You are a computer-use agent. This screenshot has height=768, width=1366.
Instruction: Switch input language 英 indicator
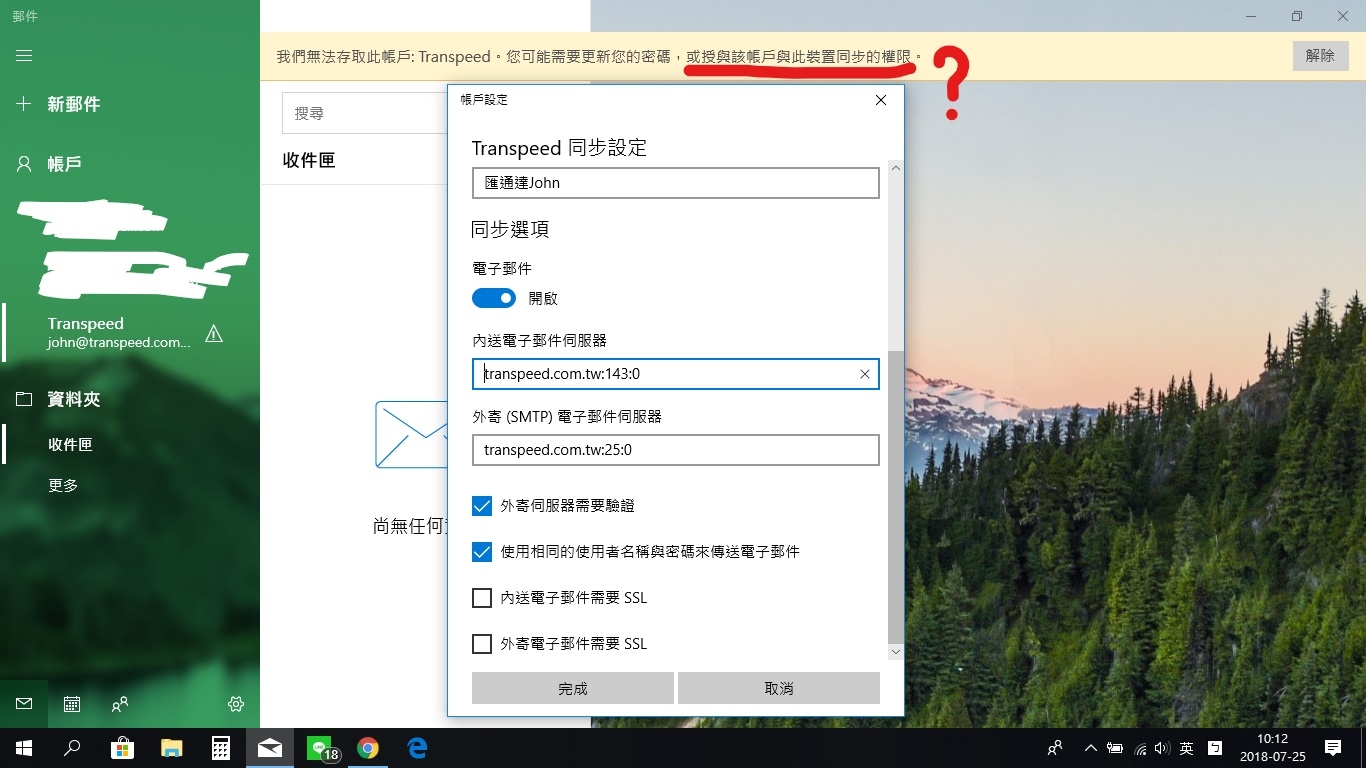coord(1186,748)
